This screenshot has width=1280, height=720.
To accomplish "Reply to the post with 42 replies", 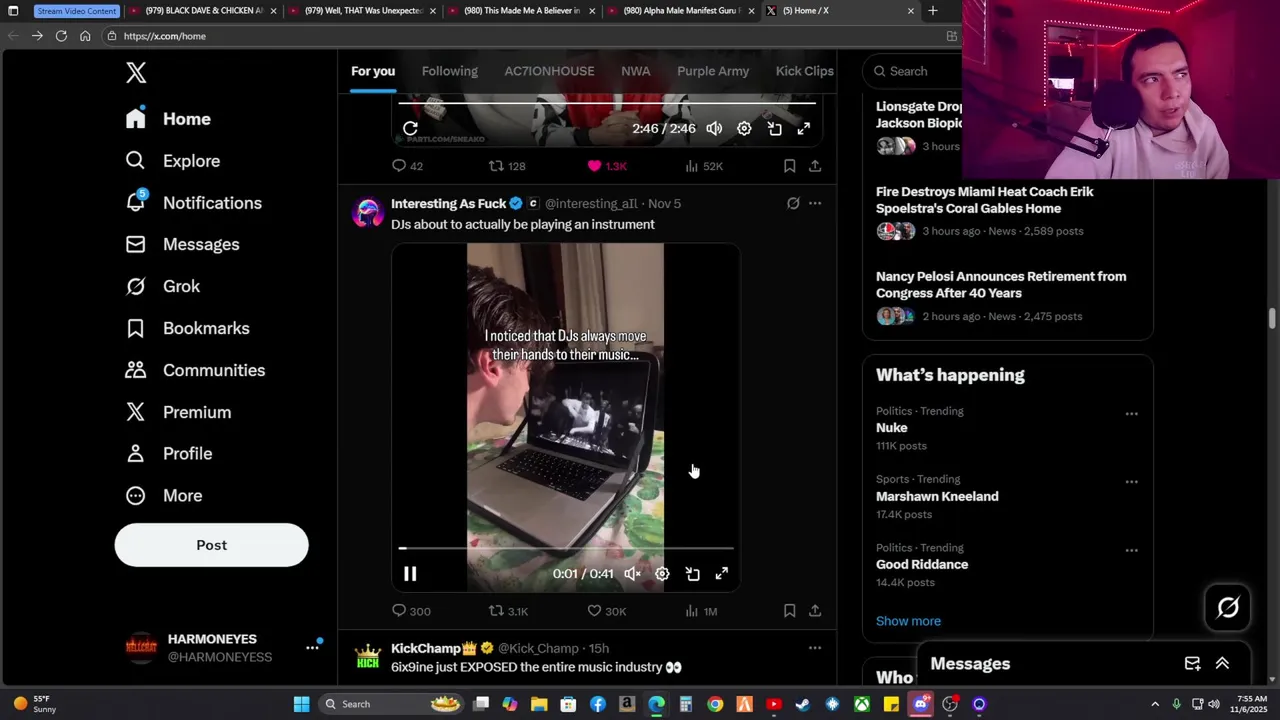I will tap(407, 166).
